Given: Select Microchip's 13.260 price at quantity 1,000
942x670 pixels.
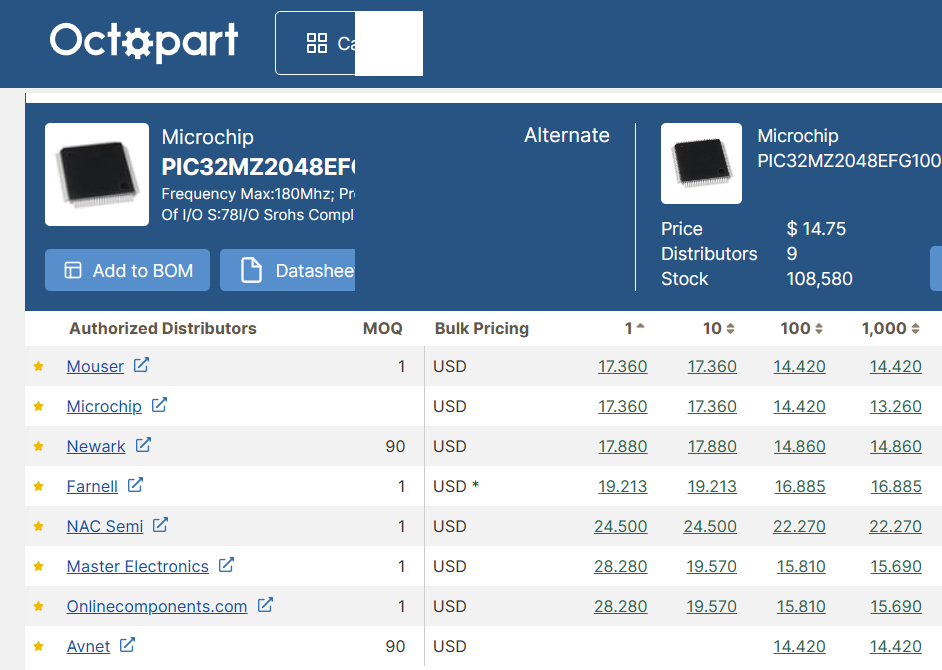Looking at the screenshot, I should pyautogui.click(x=896, y=407).
